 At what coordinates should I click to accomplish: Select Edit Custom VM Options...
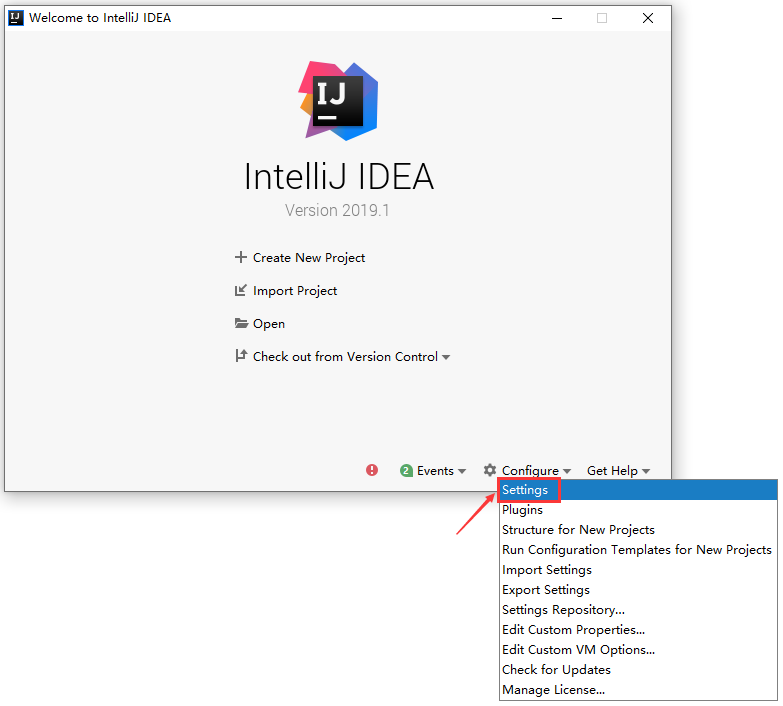coord(640,651)
